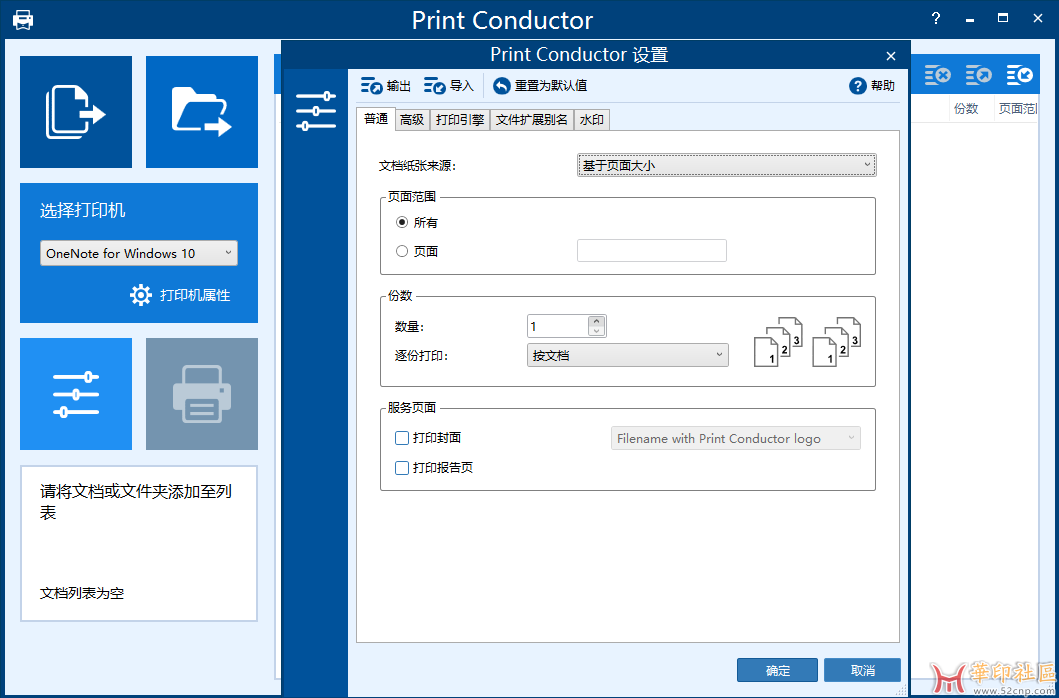Enable the 打印报告页 checkbox
Viewport: 1059px width, 698px height.
[402, 468]
